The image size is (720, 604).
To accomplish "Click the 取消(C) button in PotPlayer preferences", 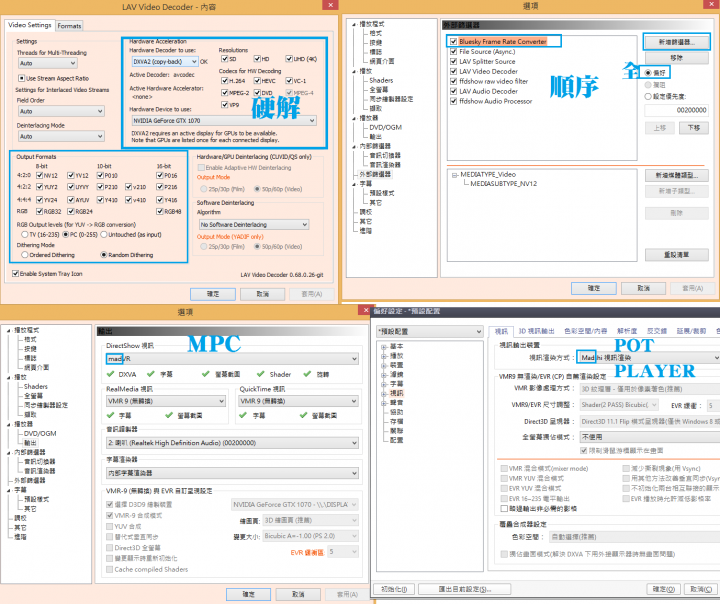I will 701,589.
